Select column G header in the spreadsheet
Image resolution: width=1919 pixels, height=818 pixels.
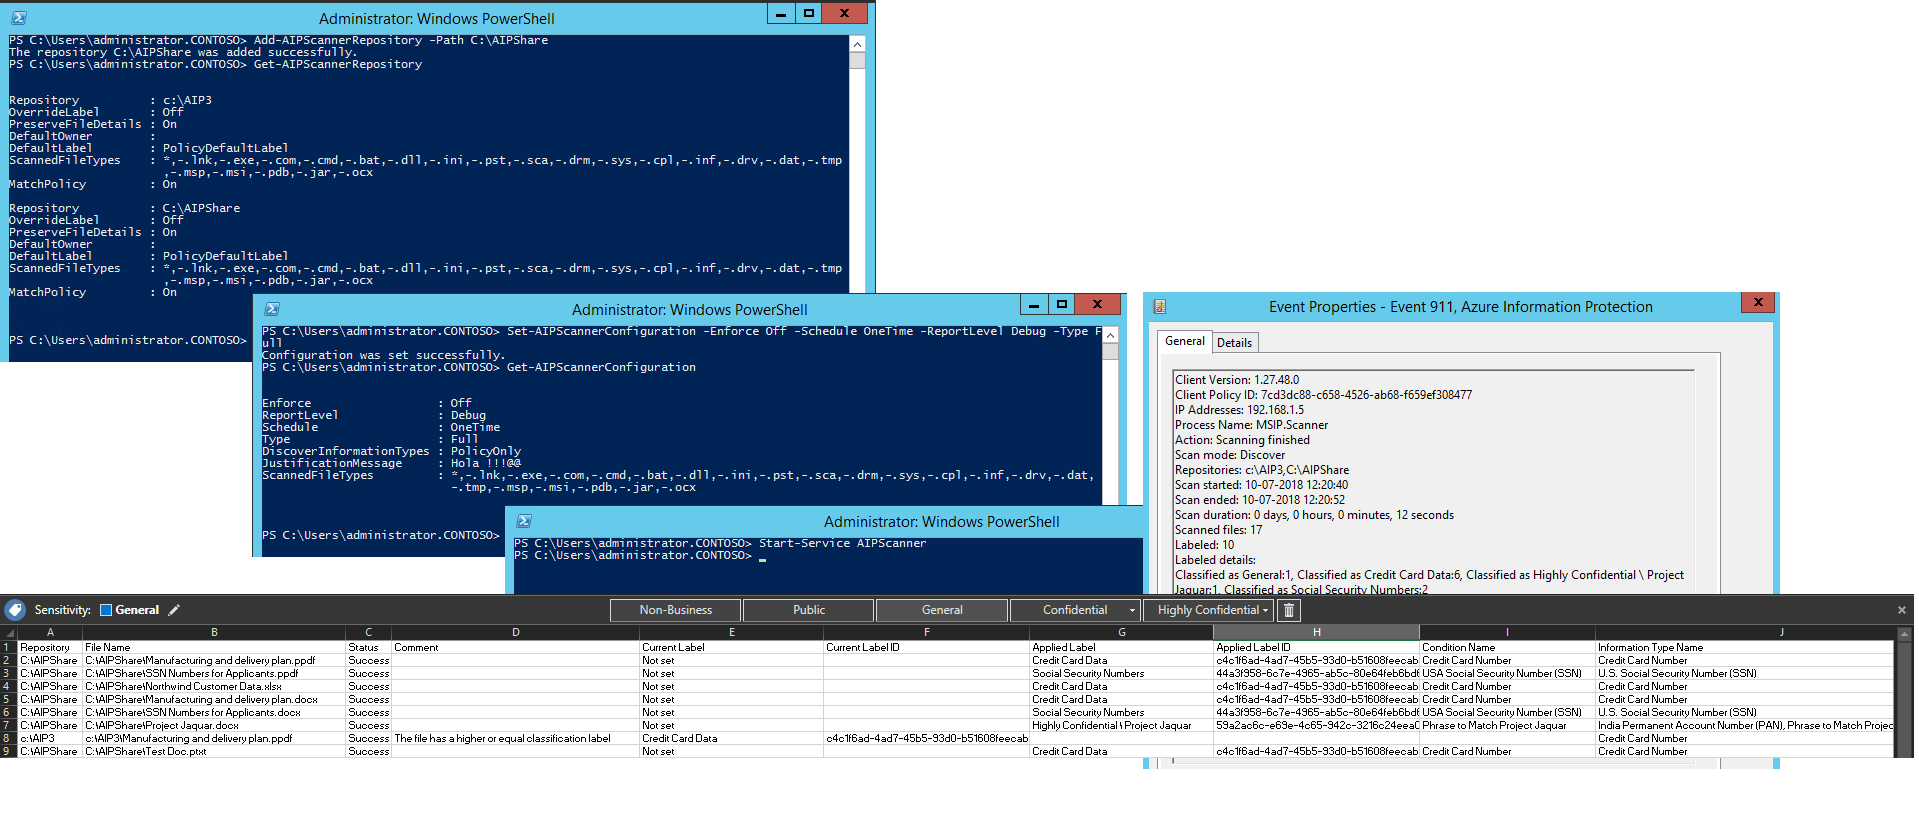(1122, 633)
